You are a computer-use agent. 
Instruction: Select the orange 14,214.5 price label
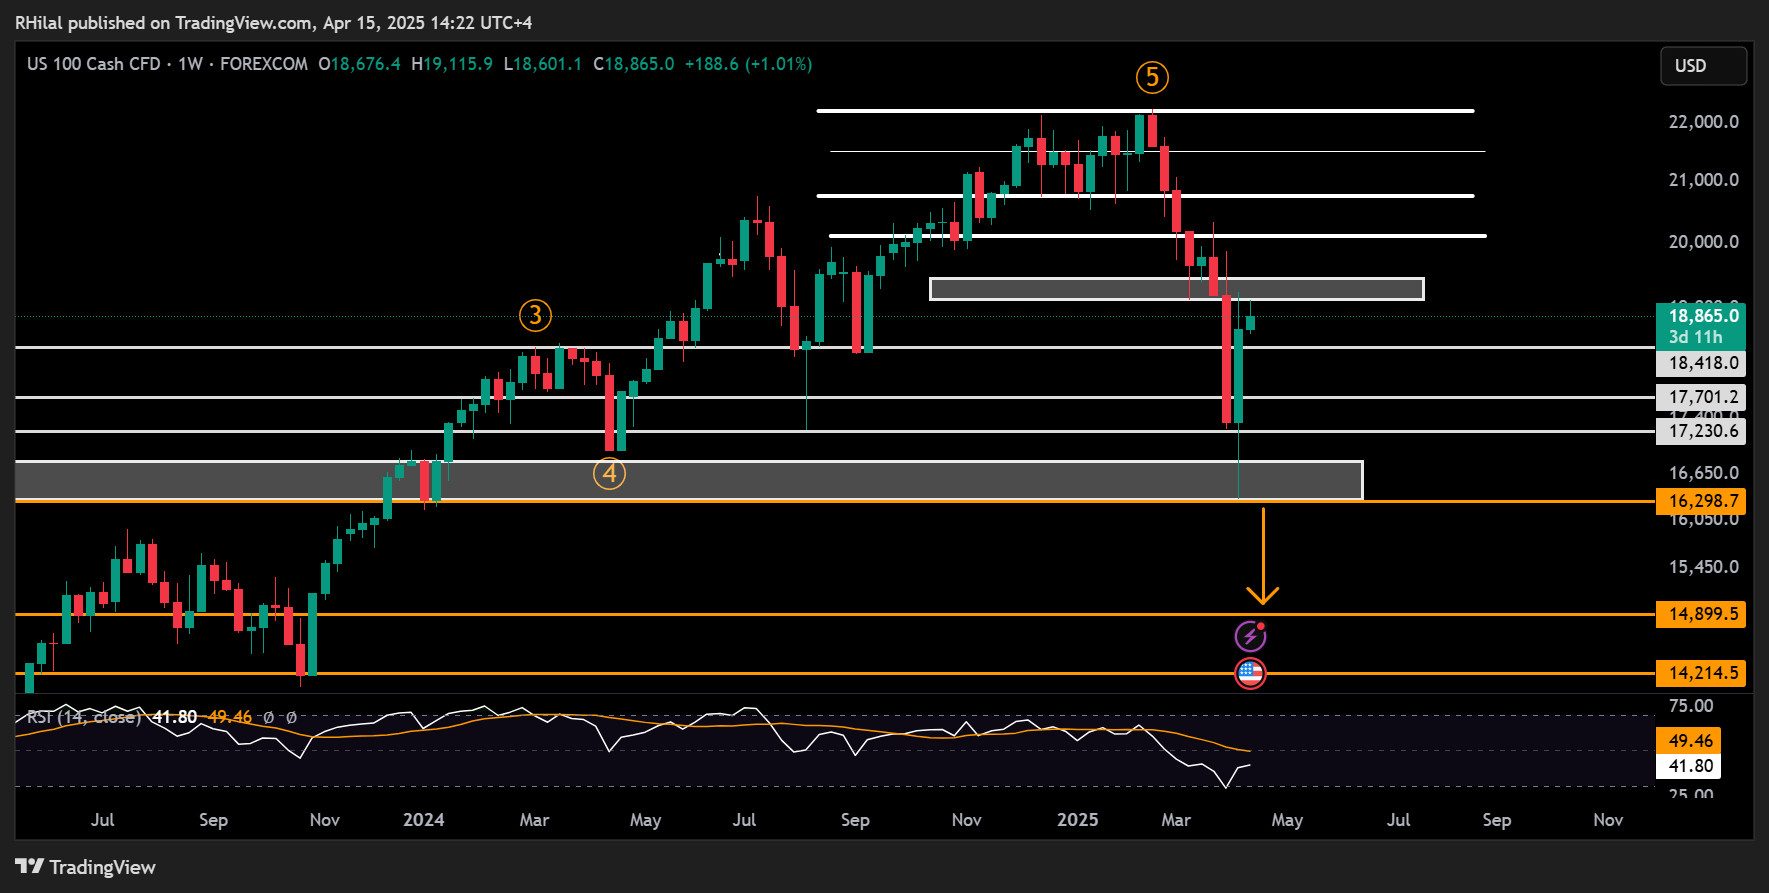pos(1701,673)
